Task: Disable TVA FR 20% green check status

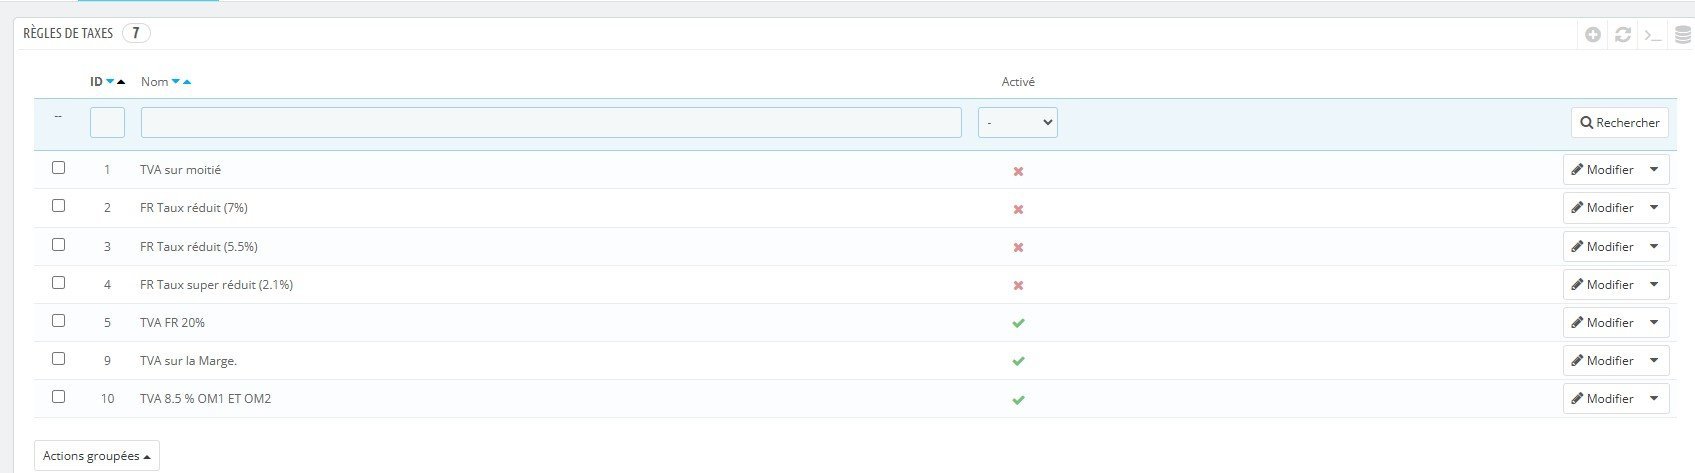Action: [1018, 323]
